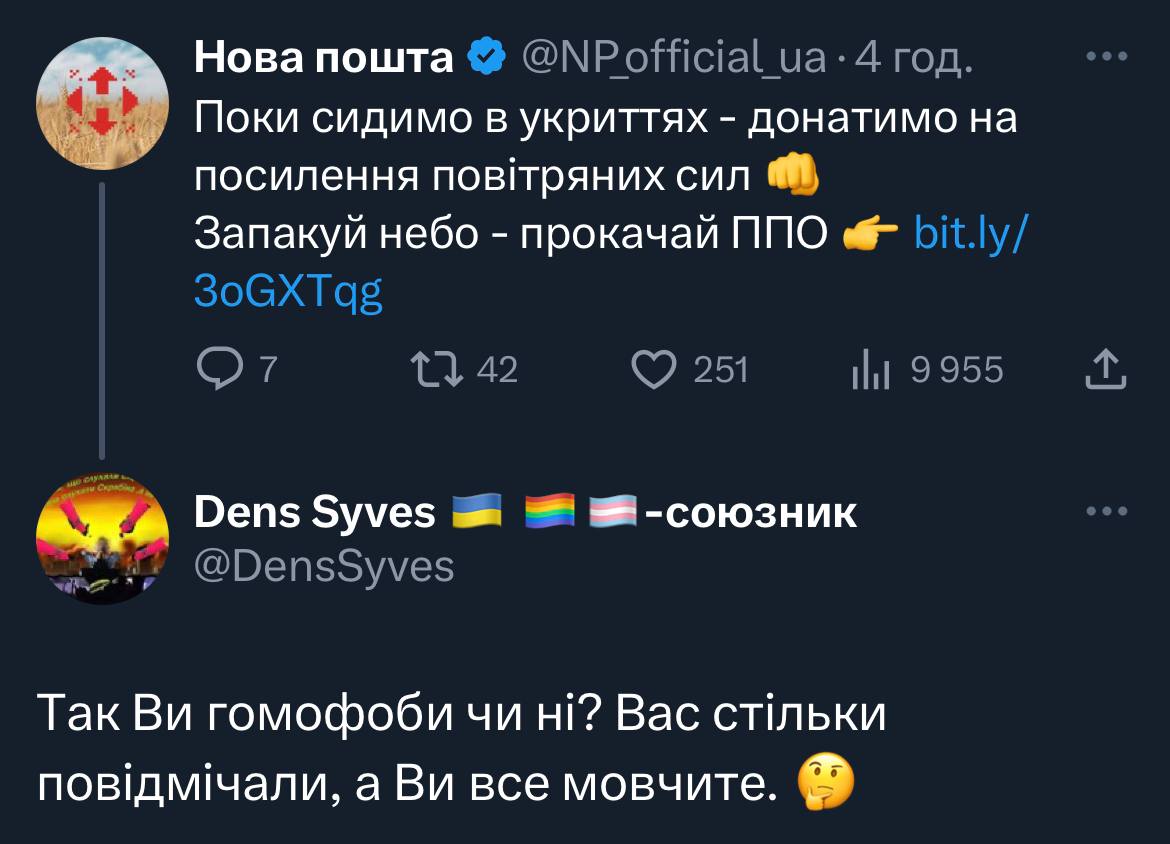Retweet the Нова пошта post
Viewport: 1170px width, 844px height.
click(x=438, y=371)
